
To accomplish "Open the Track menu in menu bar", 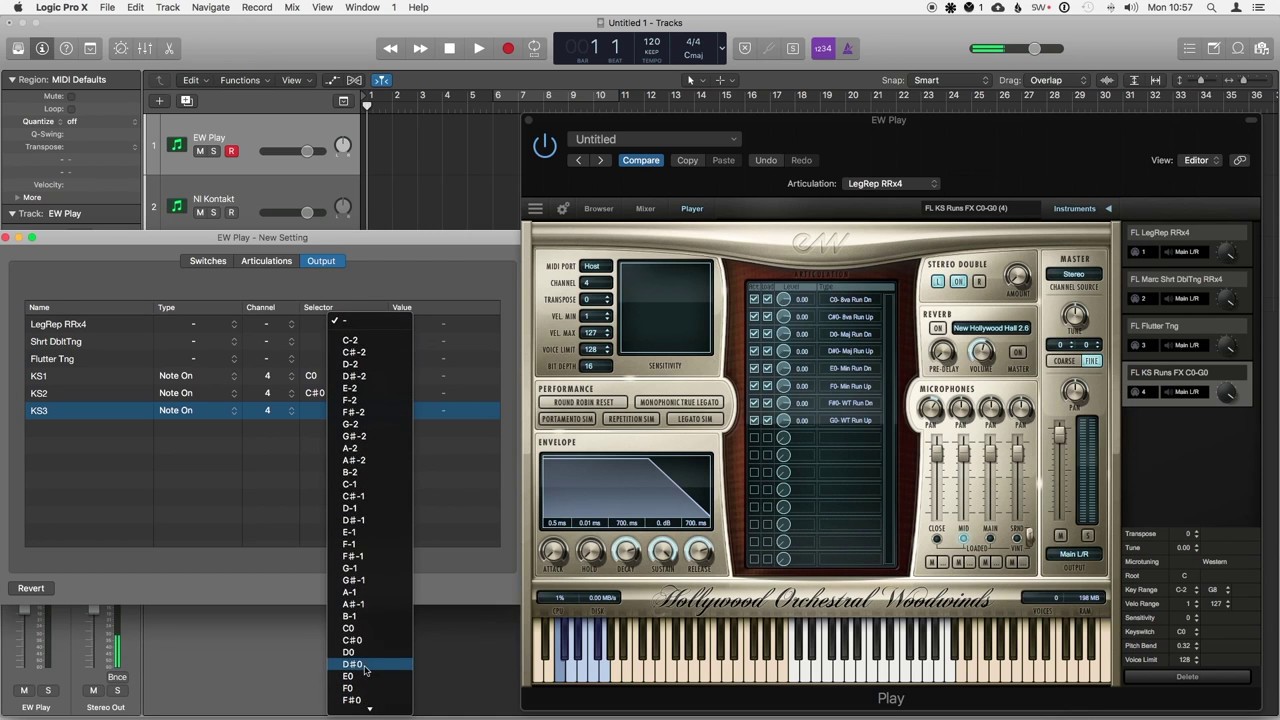I will [168, 7].
